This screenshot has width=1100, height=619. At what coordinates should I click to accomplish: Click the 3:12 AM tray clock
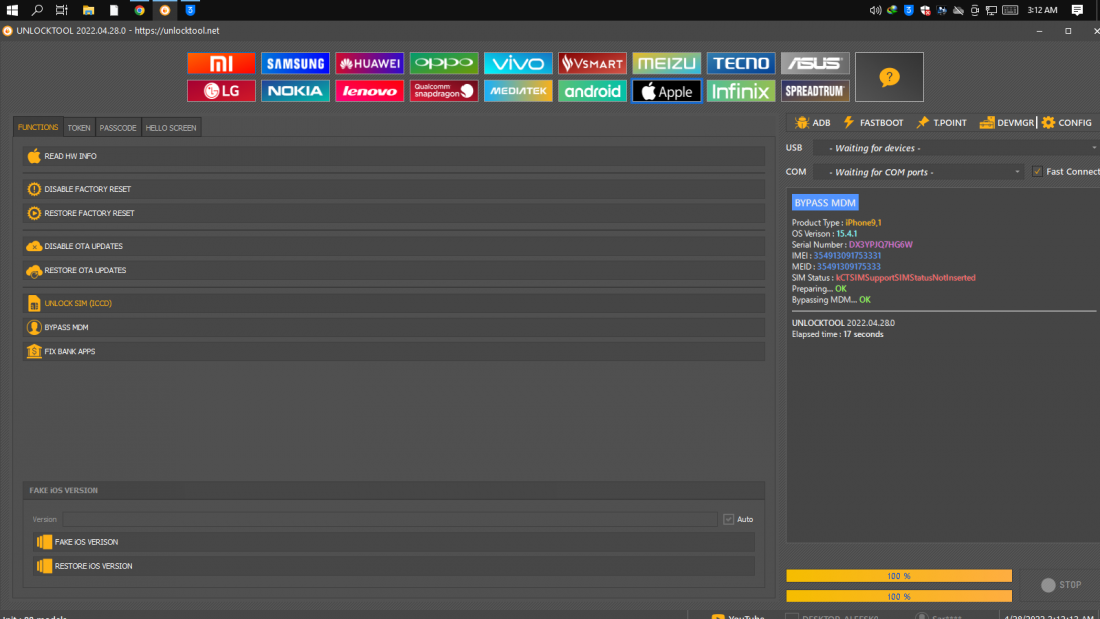pos(1042,10)
